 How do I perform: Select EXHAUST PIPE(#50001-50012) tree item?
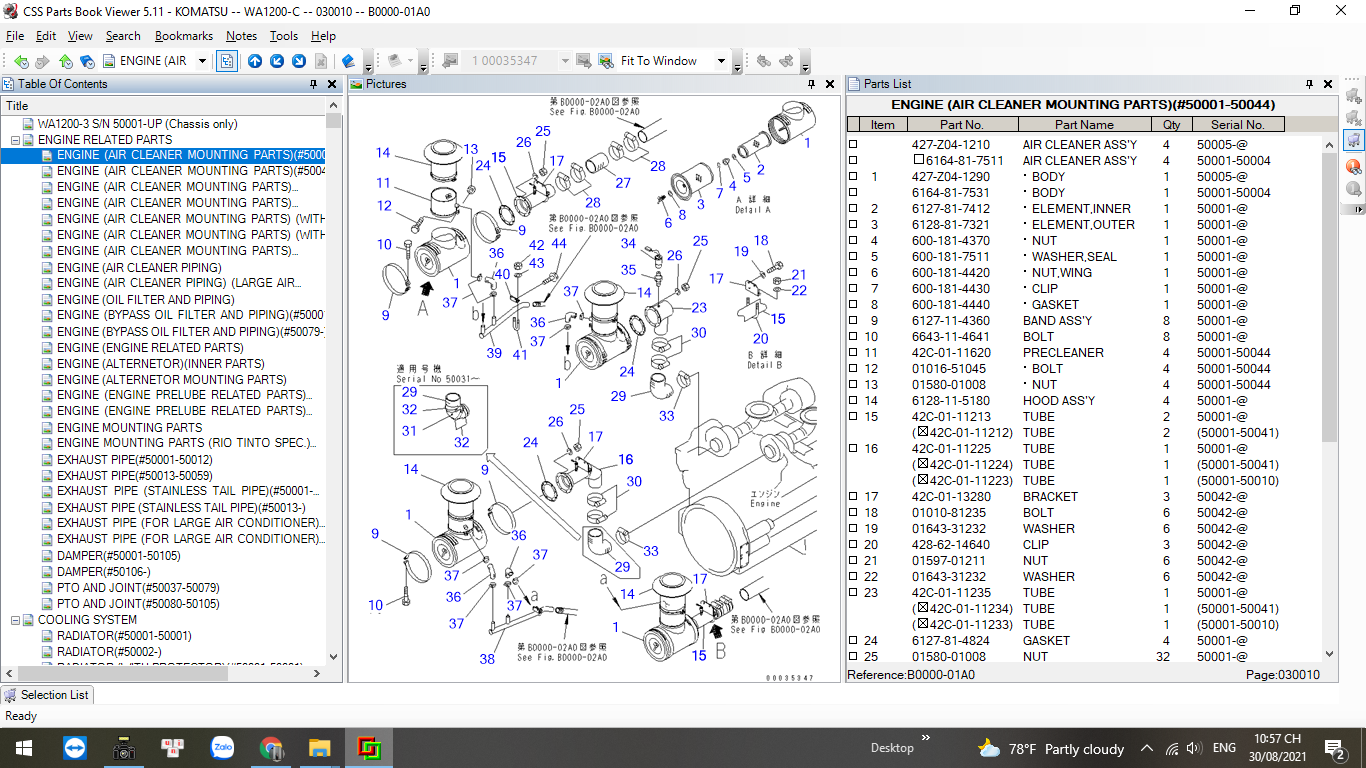pyautogui.click(x=134, y=460)
